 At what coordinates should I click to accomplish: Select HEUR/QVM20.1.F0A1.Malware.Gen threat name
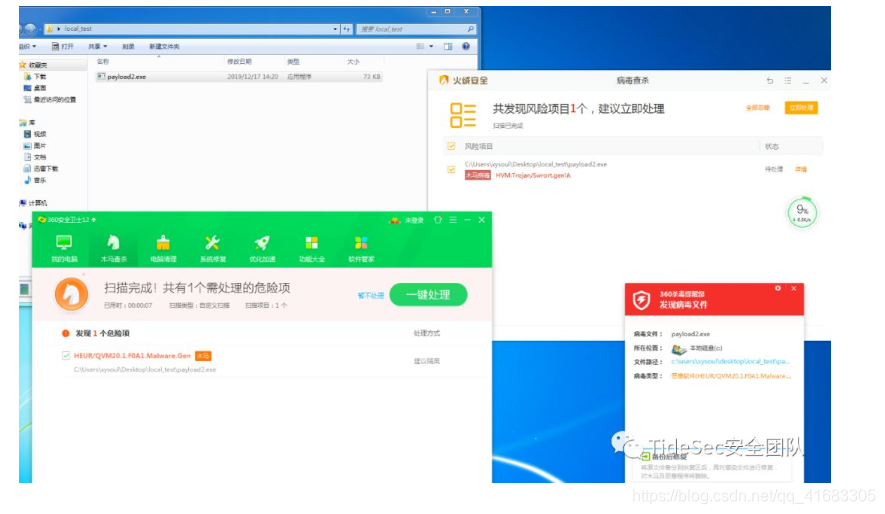132,355
